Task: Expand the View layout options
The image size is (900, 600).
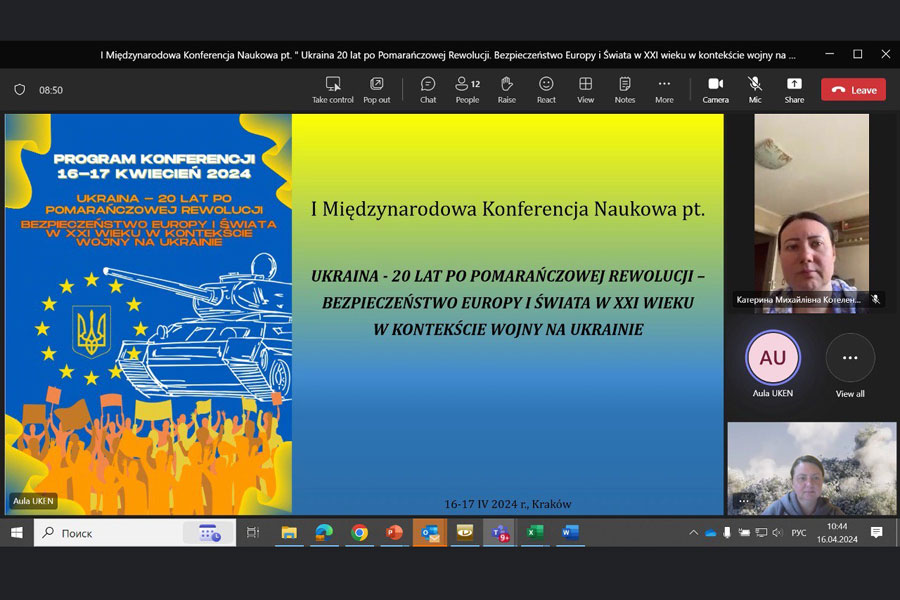Action: pyautogui.click(x=585, y=89)
